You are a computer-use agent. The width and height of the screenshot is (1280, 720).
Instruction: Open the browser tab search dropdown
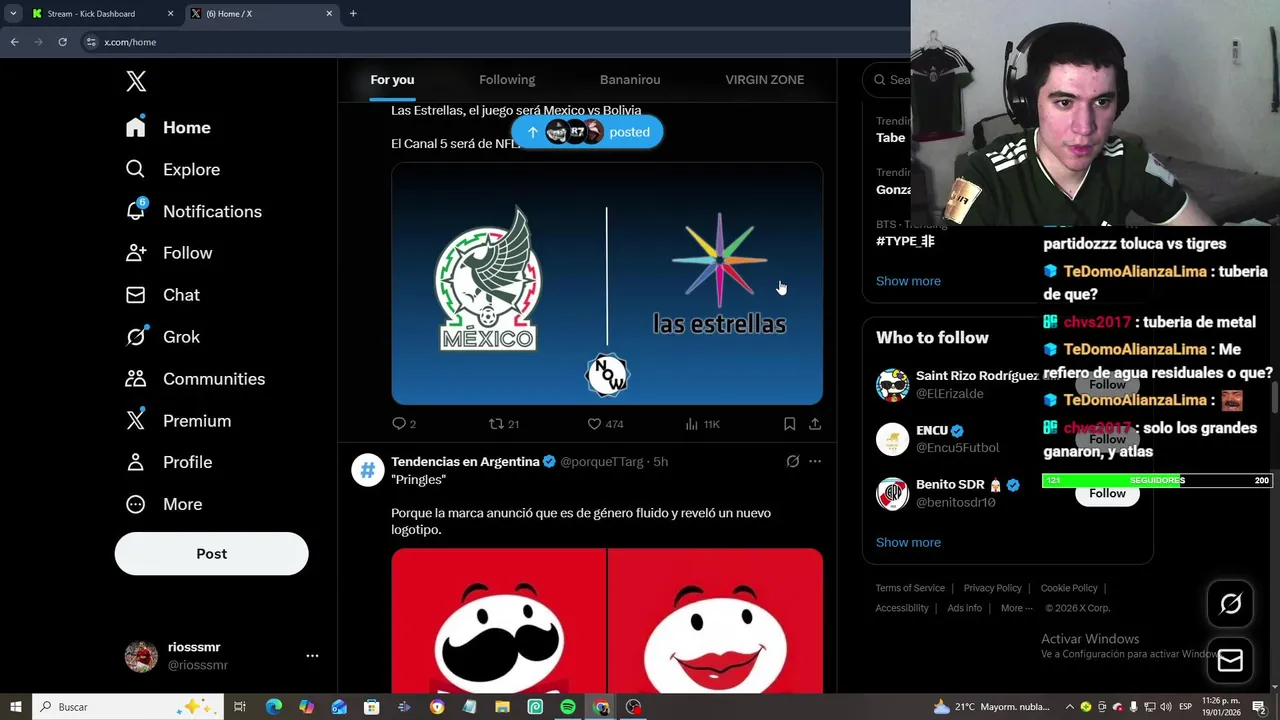point(13,14)
